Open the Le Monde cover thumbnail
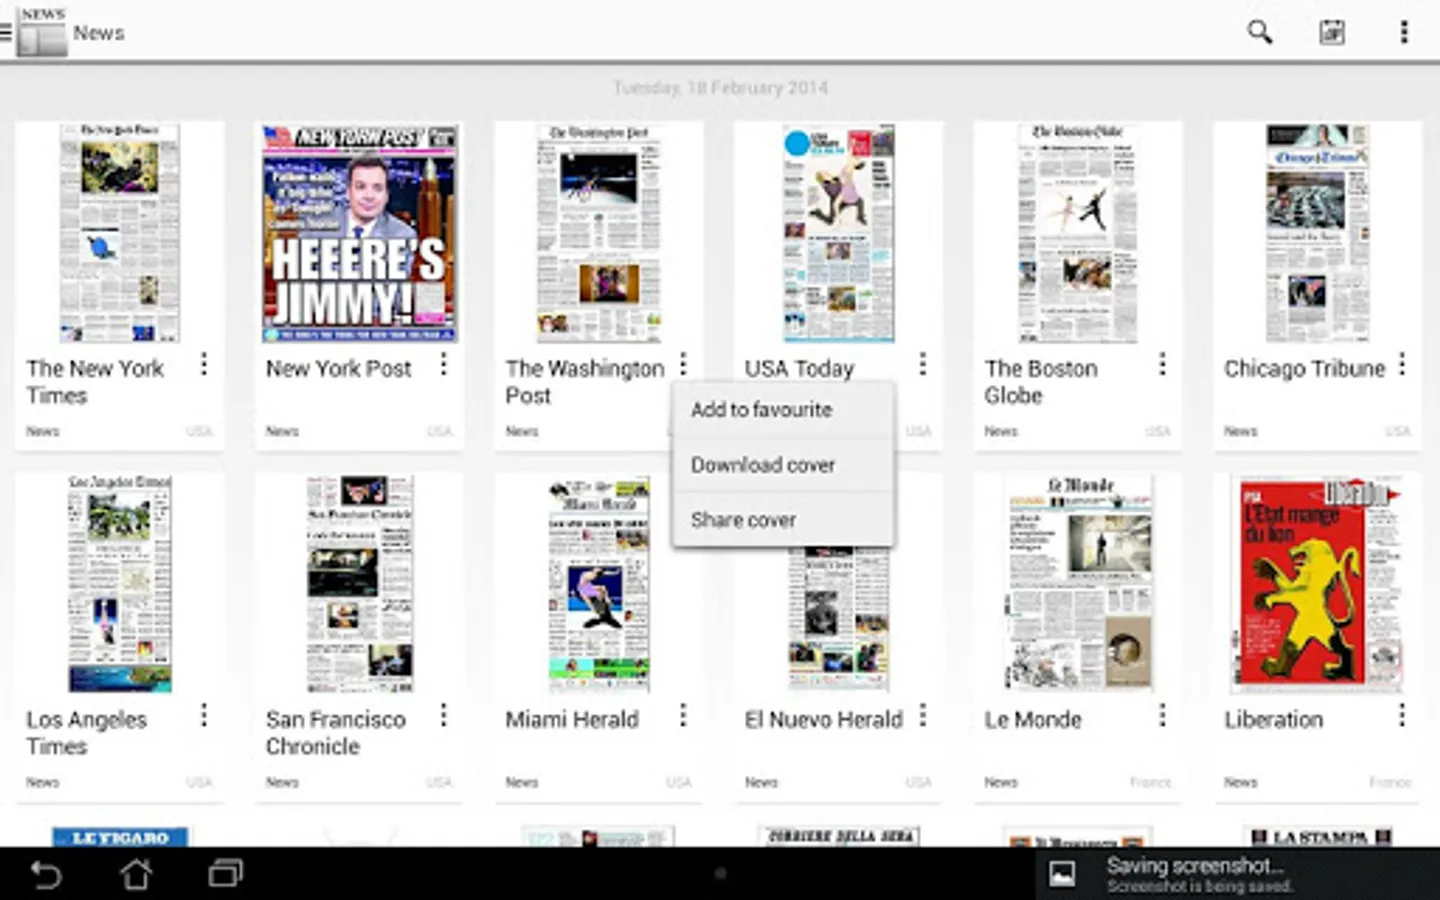This screenshot has width=1440, height=900. point(1078,584)
